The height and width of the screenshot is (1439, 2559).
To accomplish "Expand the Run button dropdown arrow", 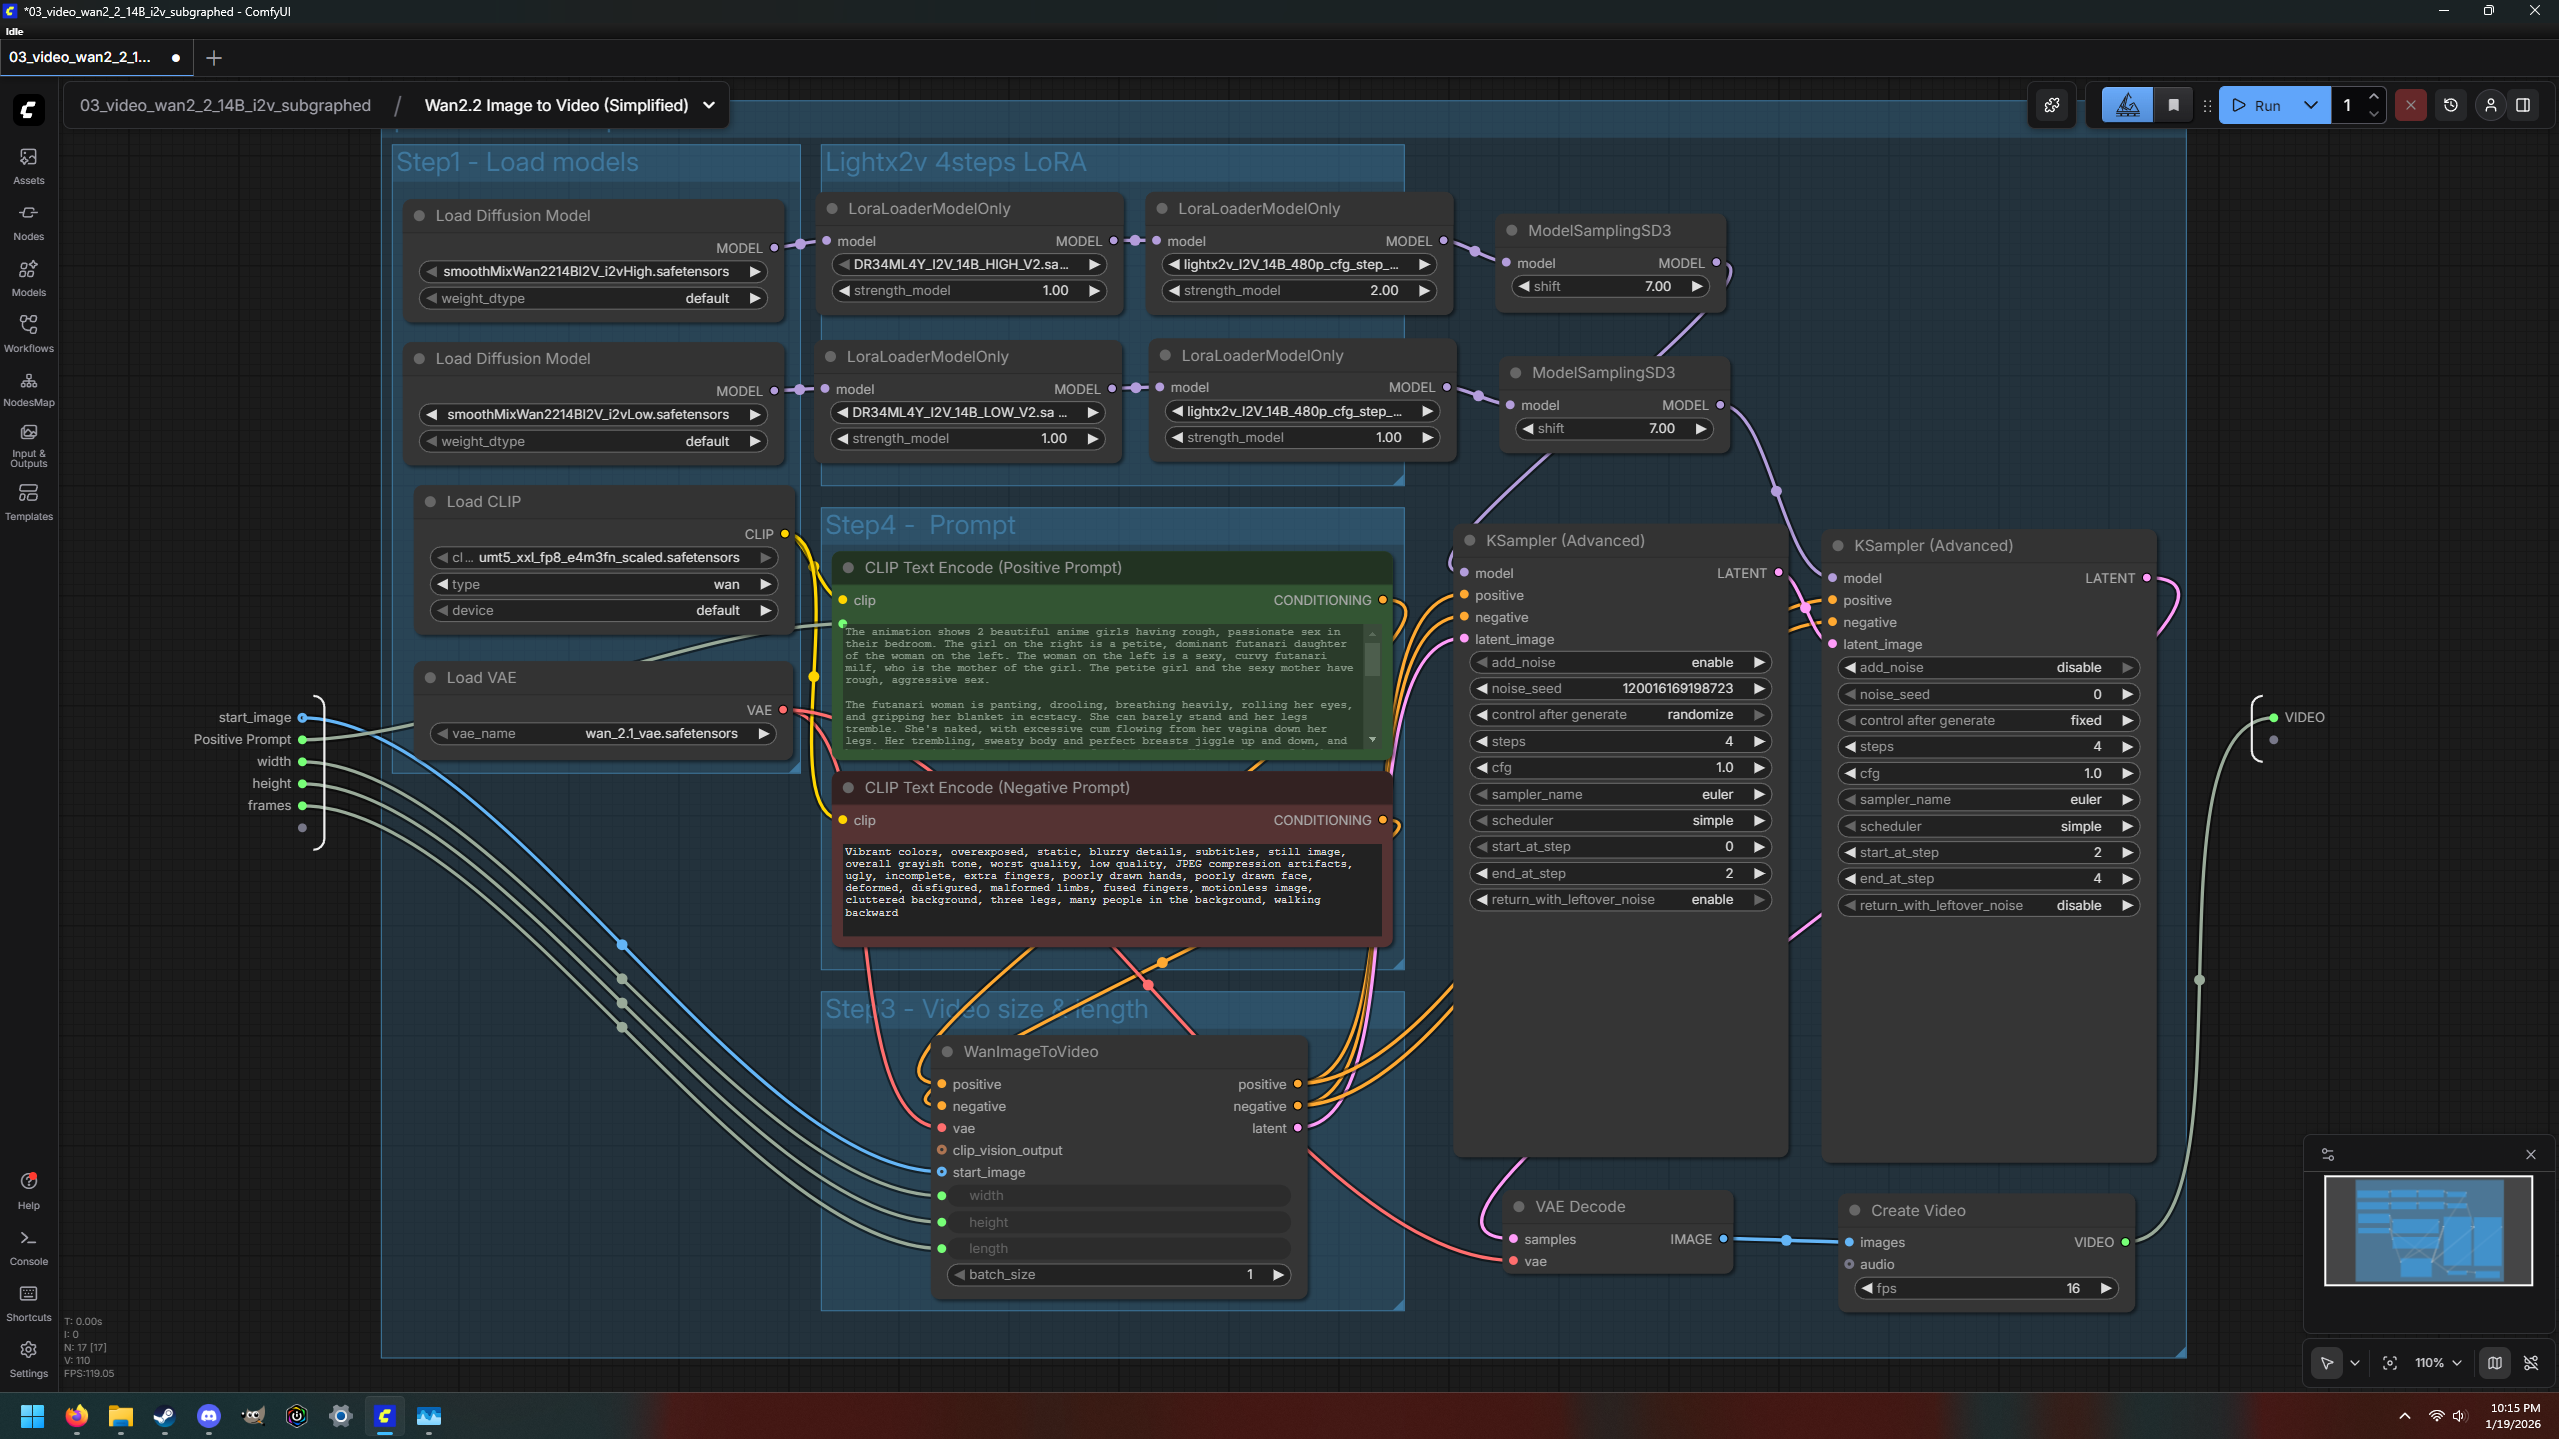I will point(2310,105).
